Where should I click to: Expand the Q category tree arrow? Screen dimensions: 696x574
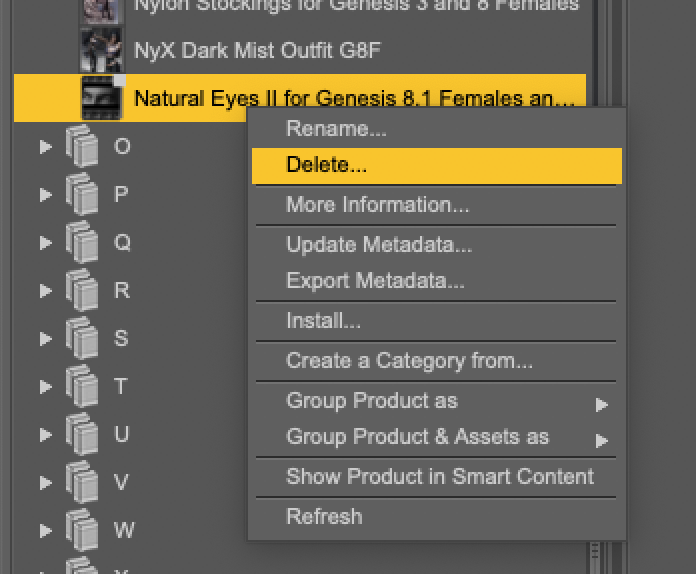[45, 243]
